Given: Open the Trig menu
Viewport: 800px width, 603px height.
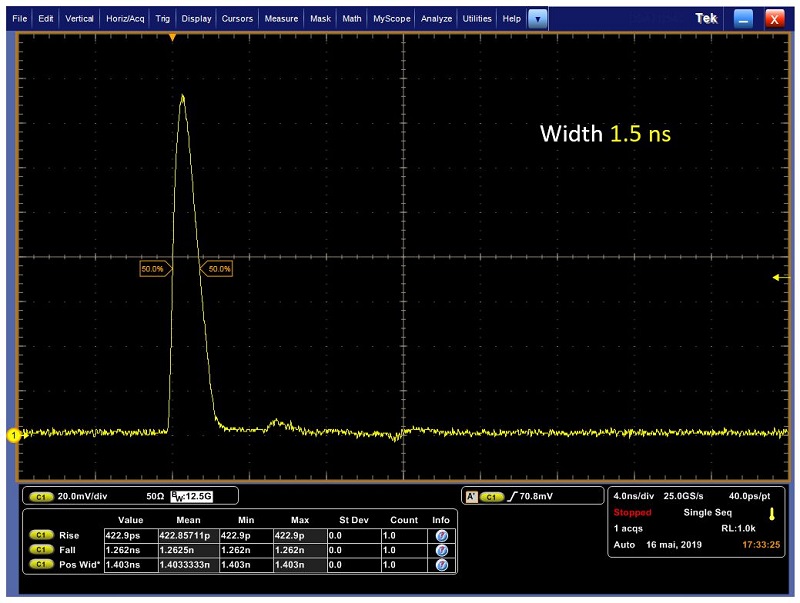Looking at the screenshot, I should tap(163, 18).
